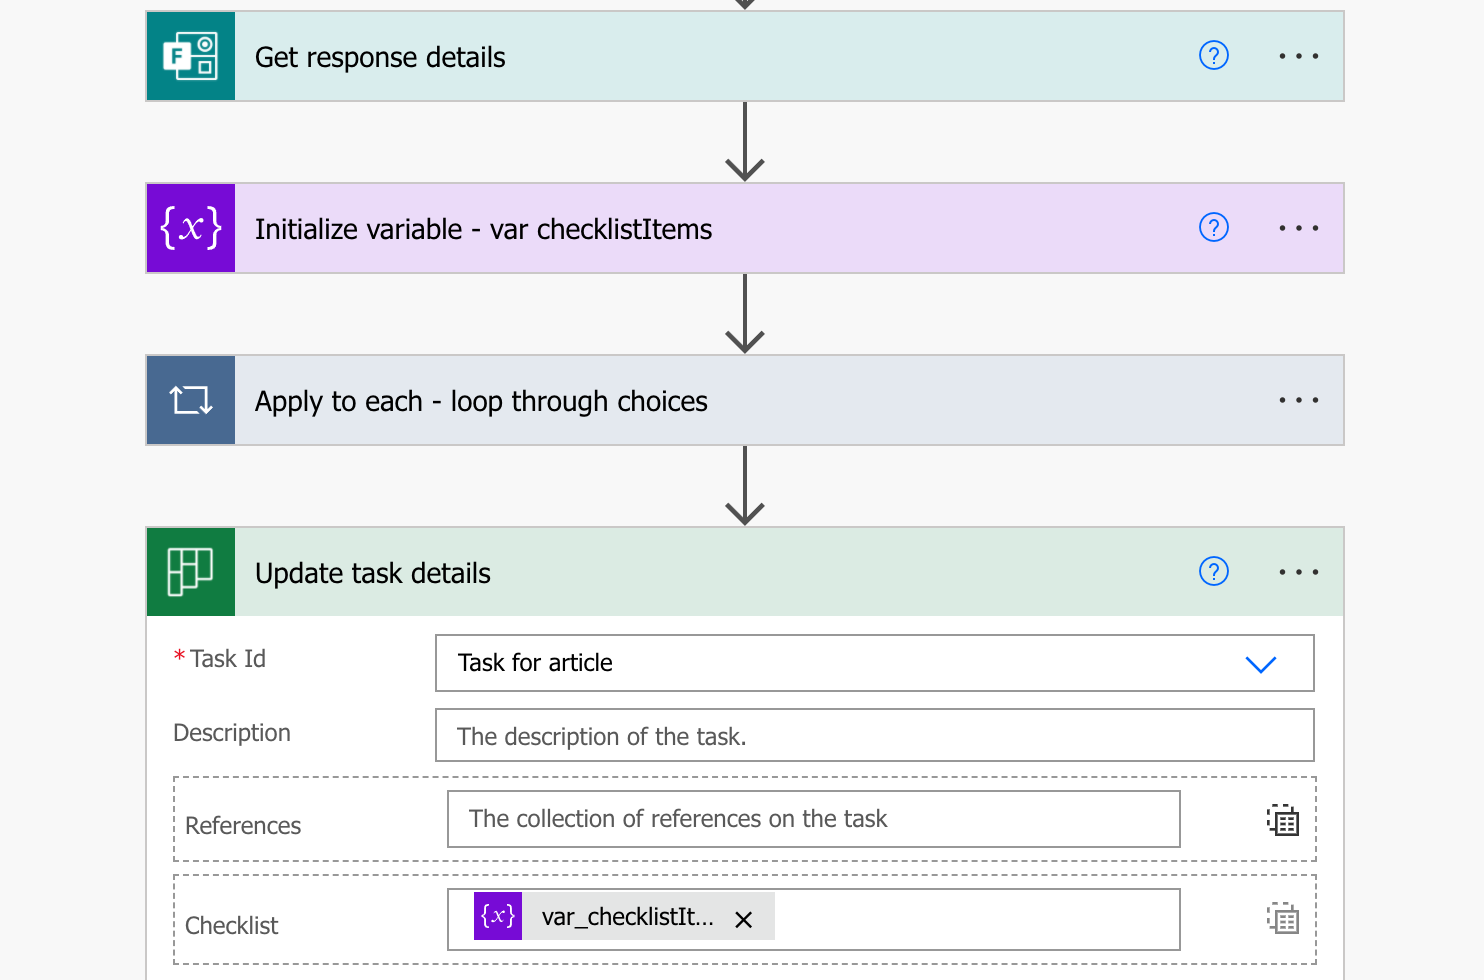Viewport: 1484px width, 980px height.
Task: Open help for Update task details
Action: pos(1213,572)
